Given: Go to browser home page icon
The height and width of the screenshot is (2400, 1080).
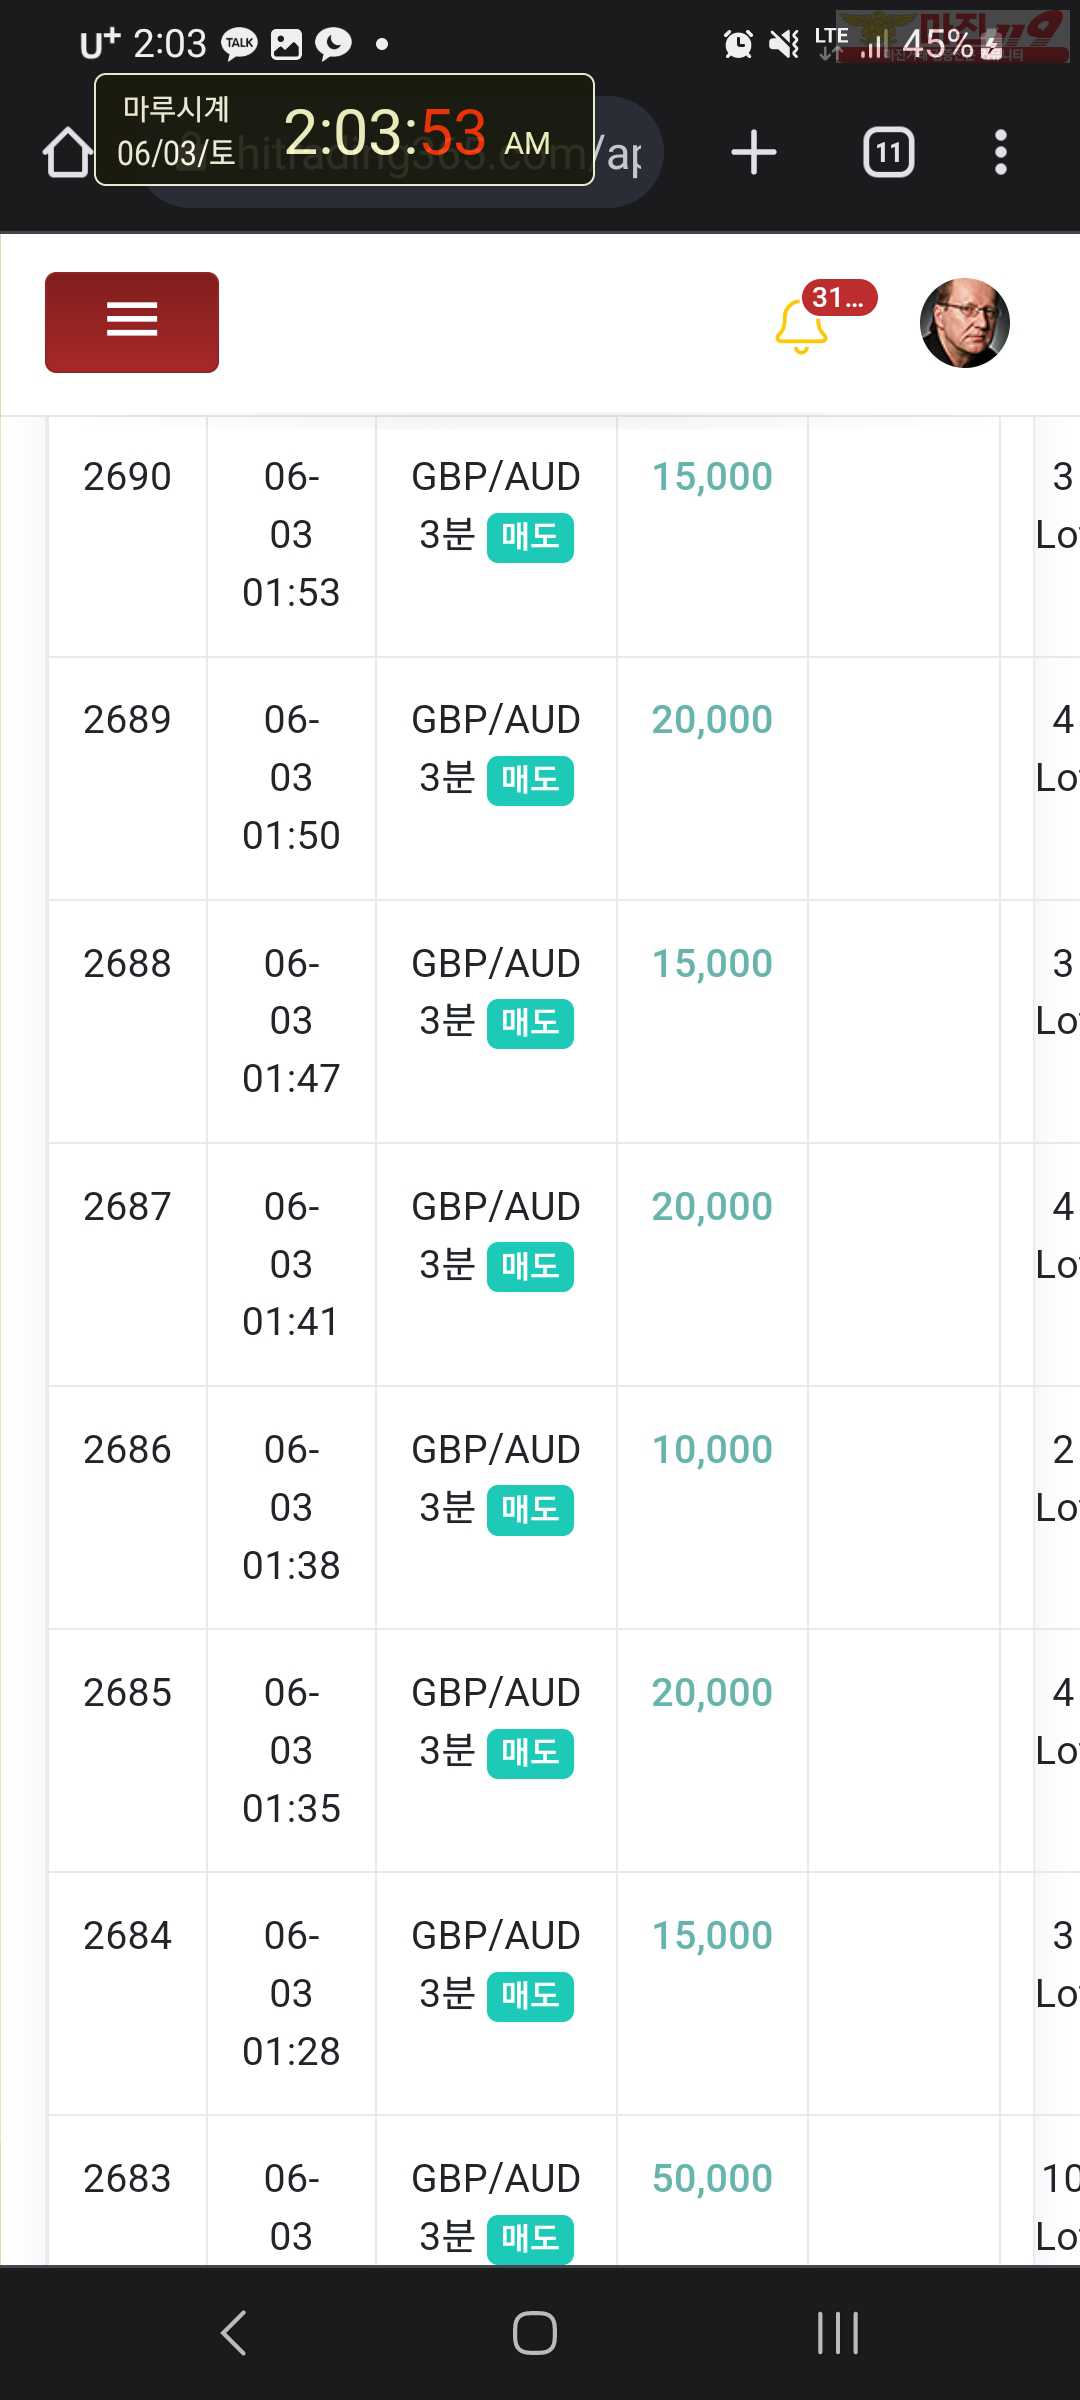Looking at the screenshot, I should [x=67, y=153].
